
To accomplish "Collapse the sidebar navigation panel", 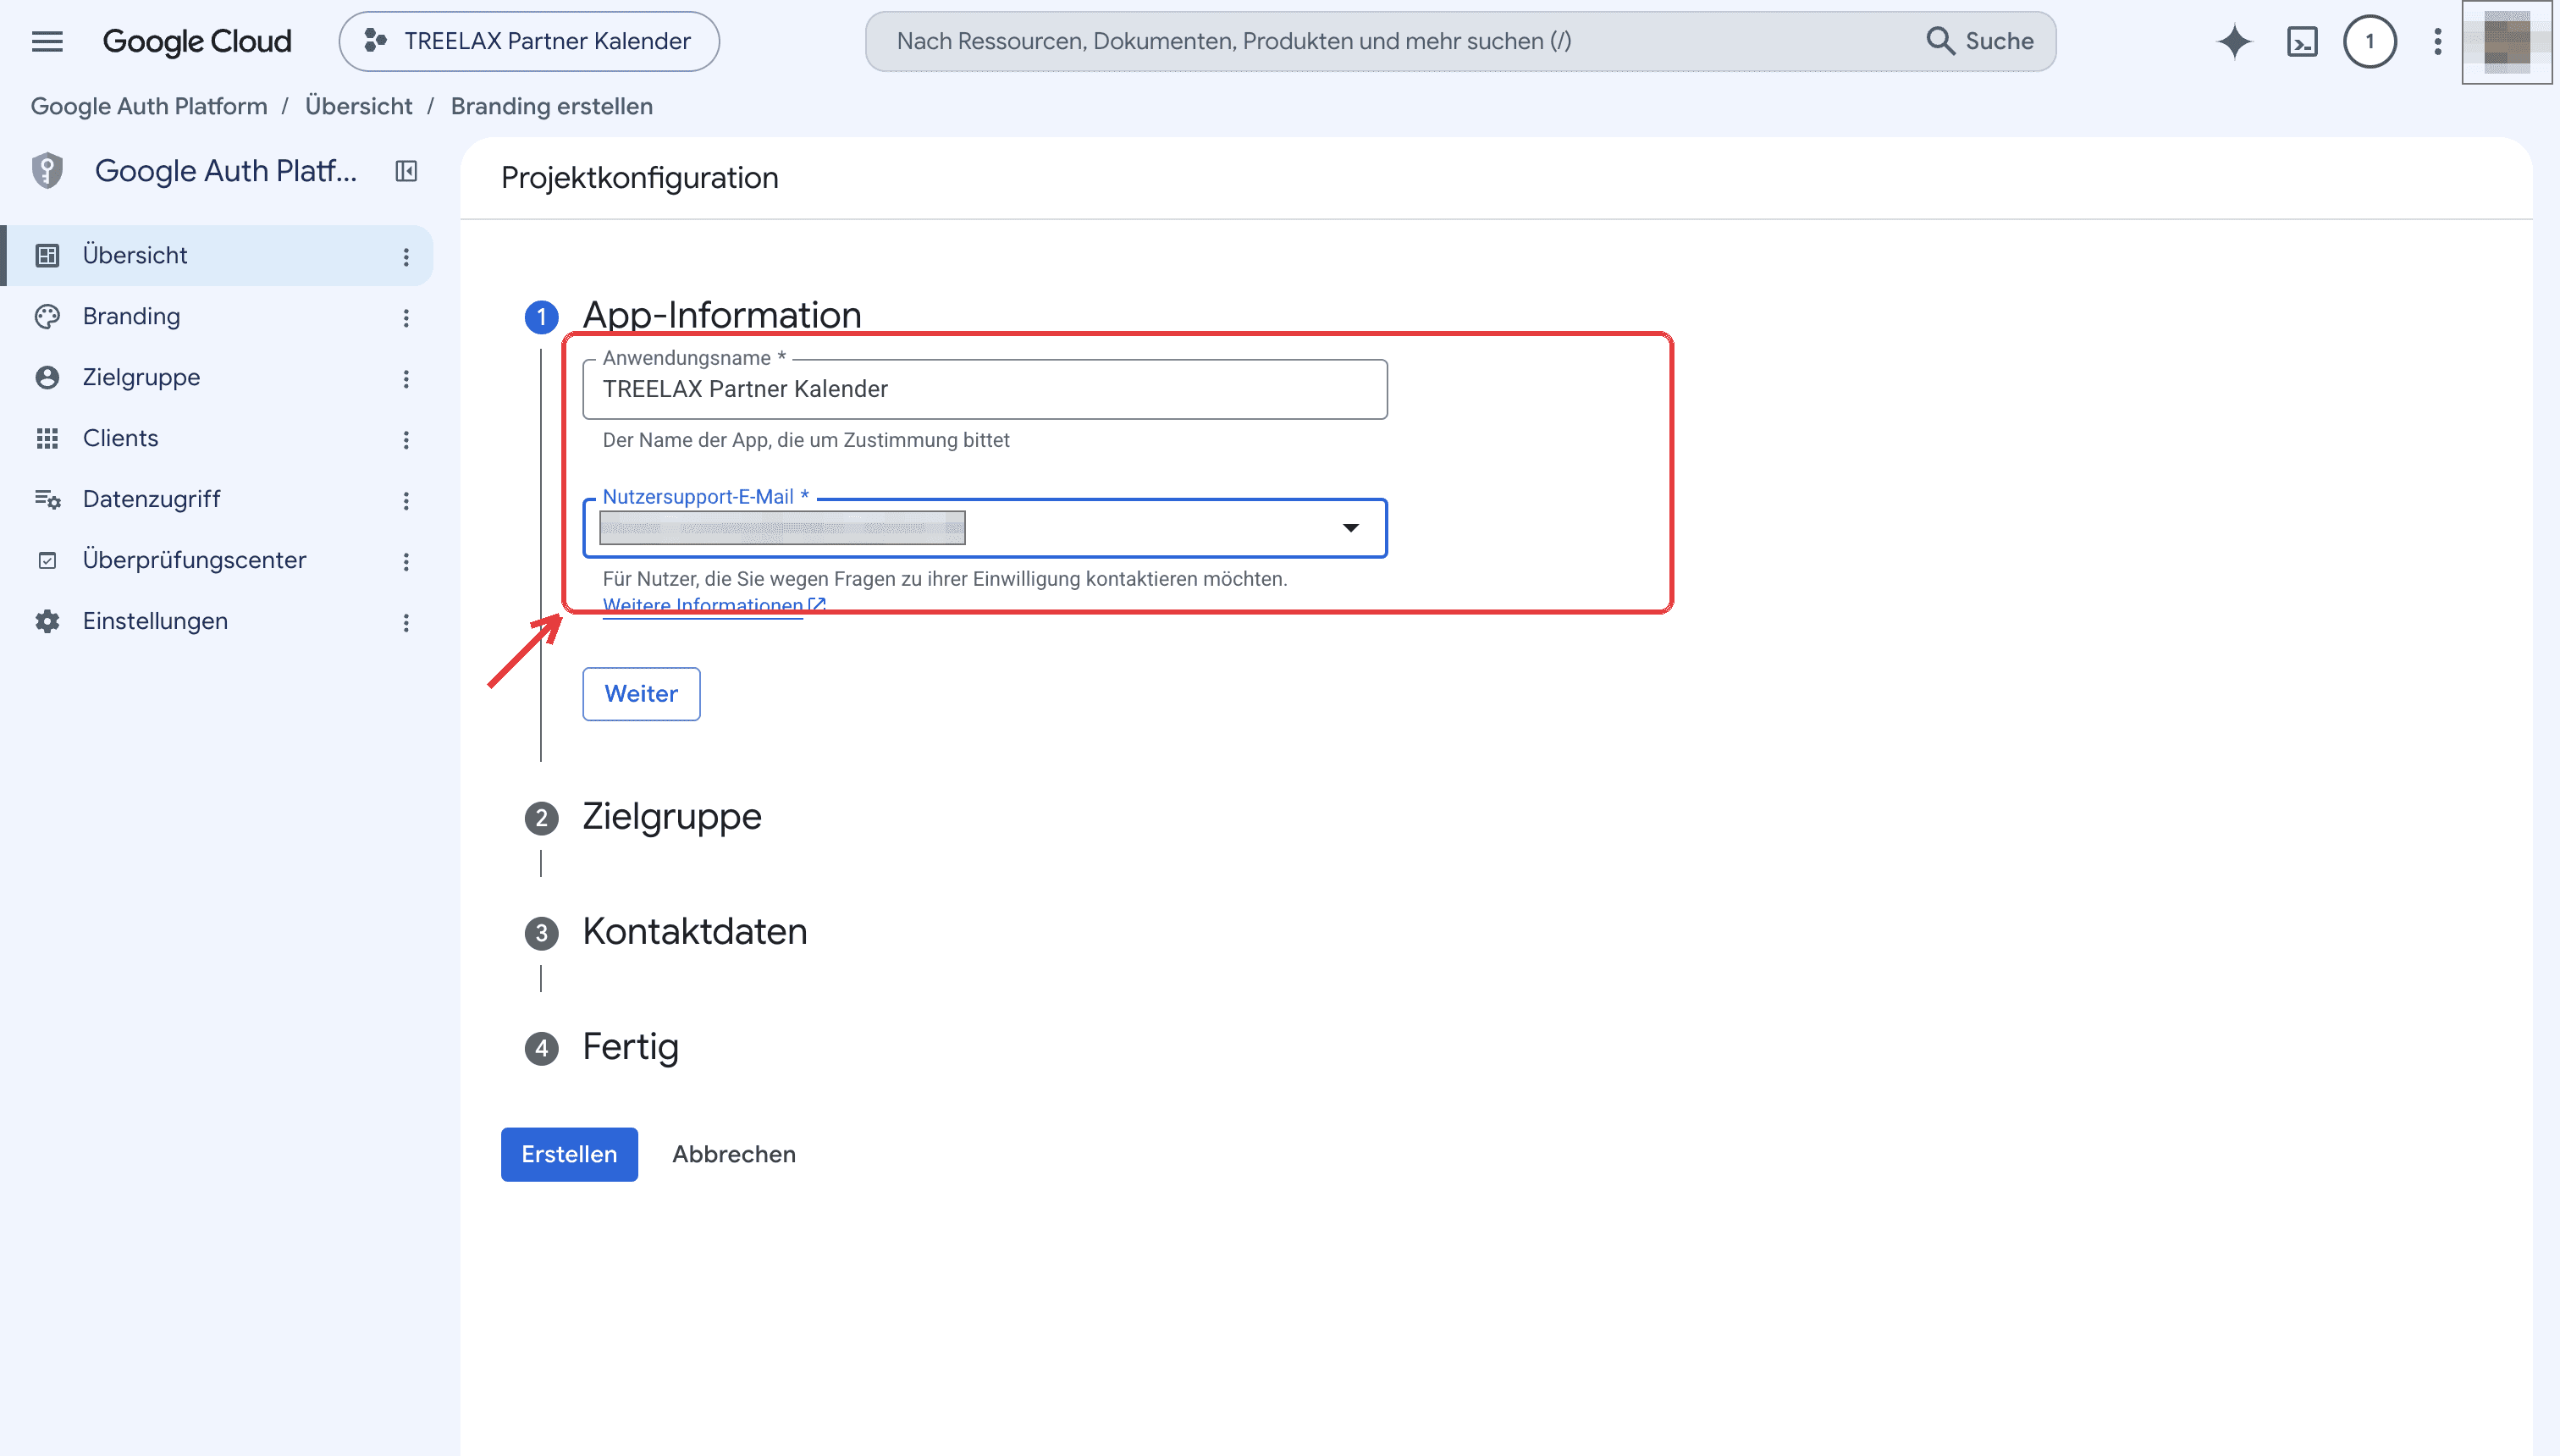I will coord(406,171).
